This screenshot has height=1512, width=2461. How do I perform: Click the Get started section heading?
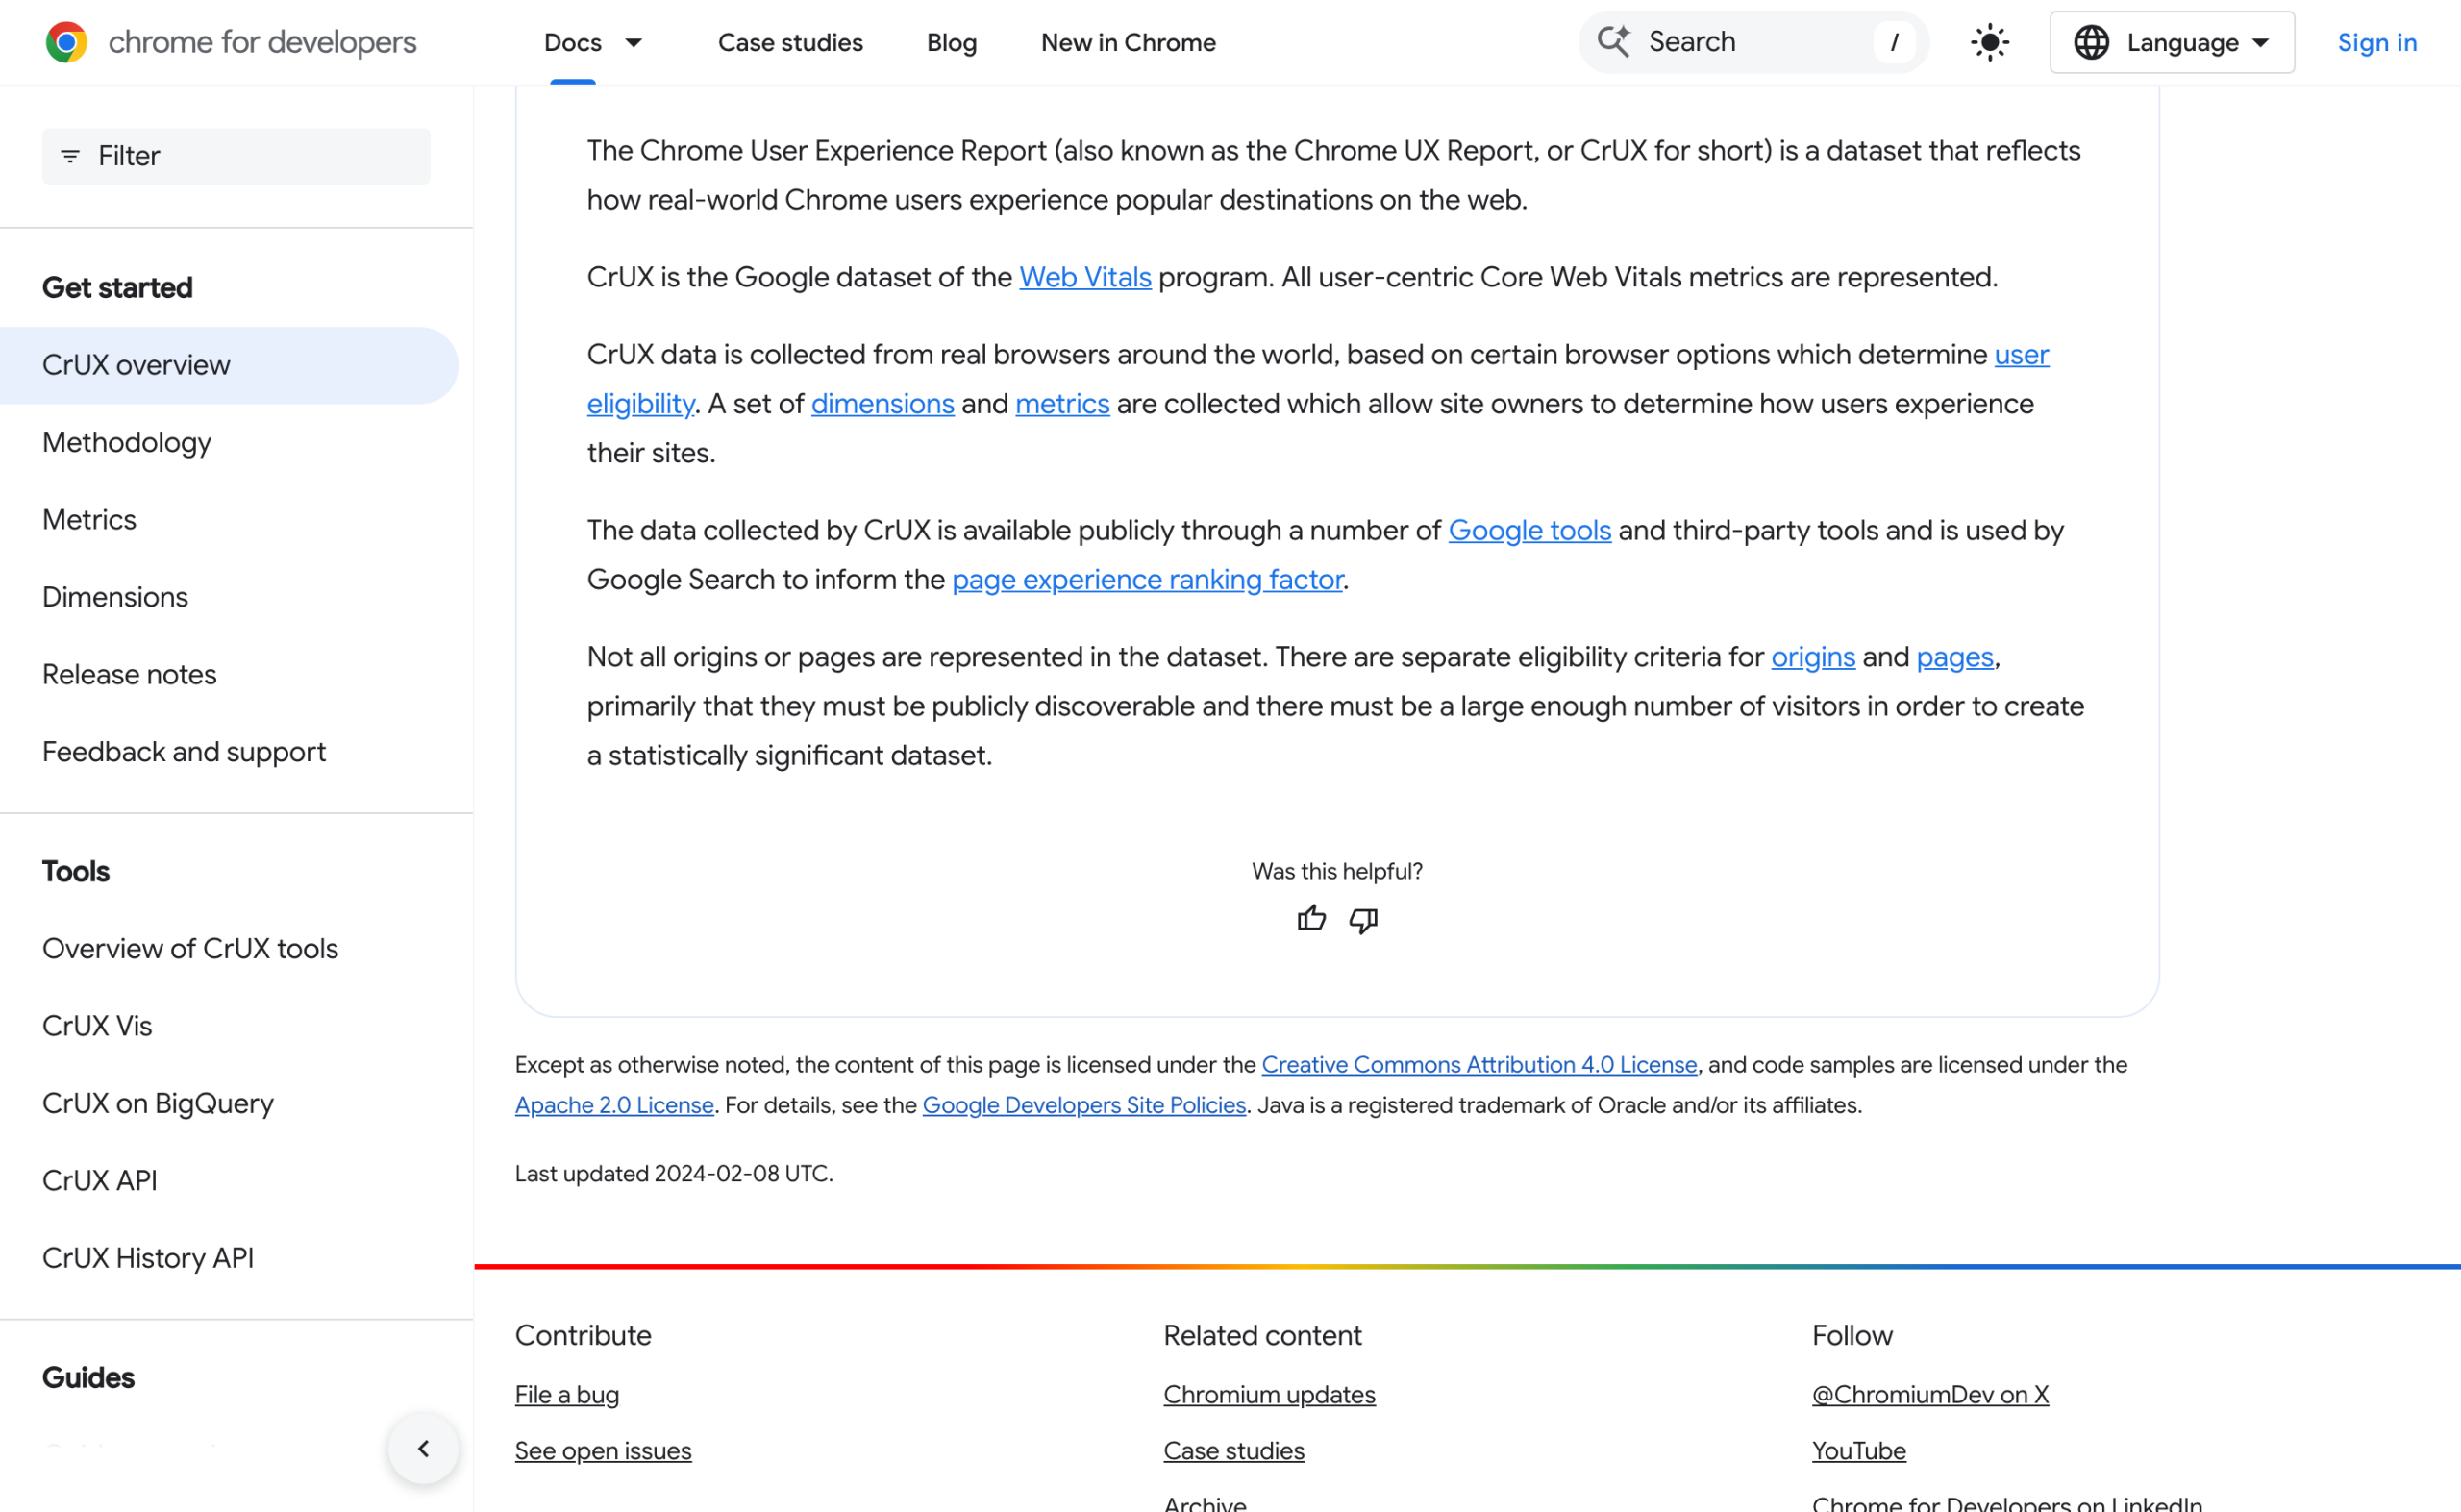coord(117,288)
